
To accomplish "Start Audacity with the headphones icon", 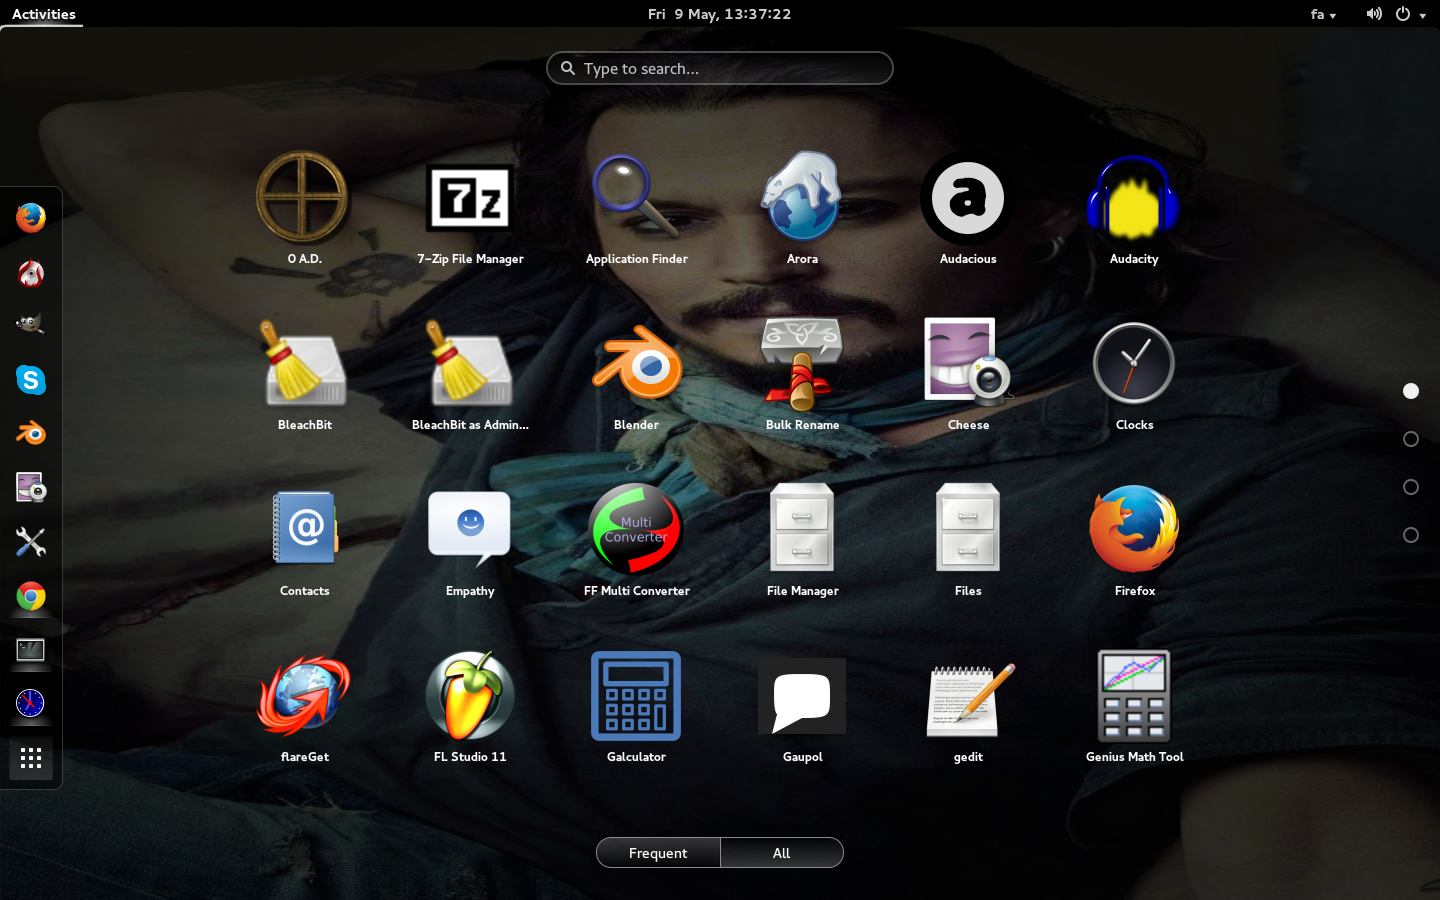I will (1133, 199).
